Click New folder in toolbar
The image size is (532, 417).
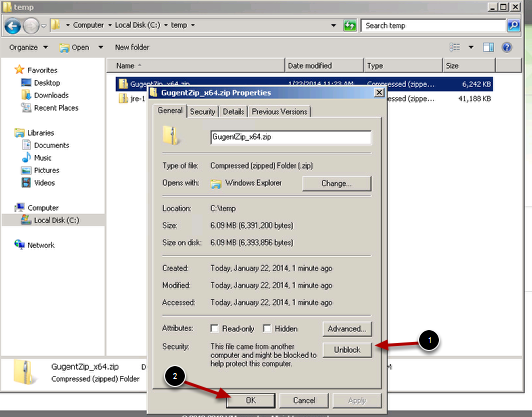pos(132,47)
